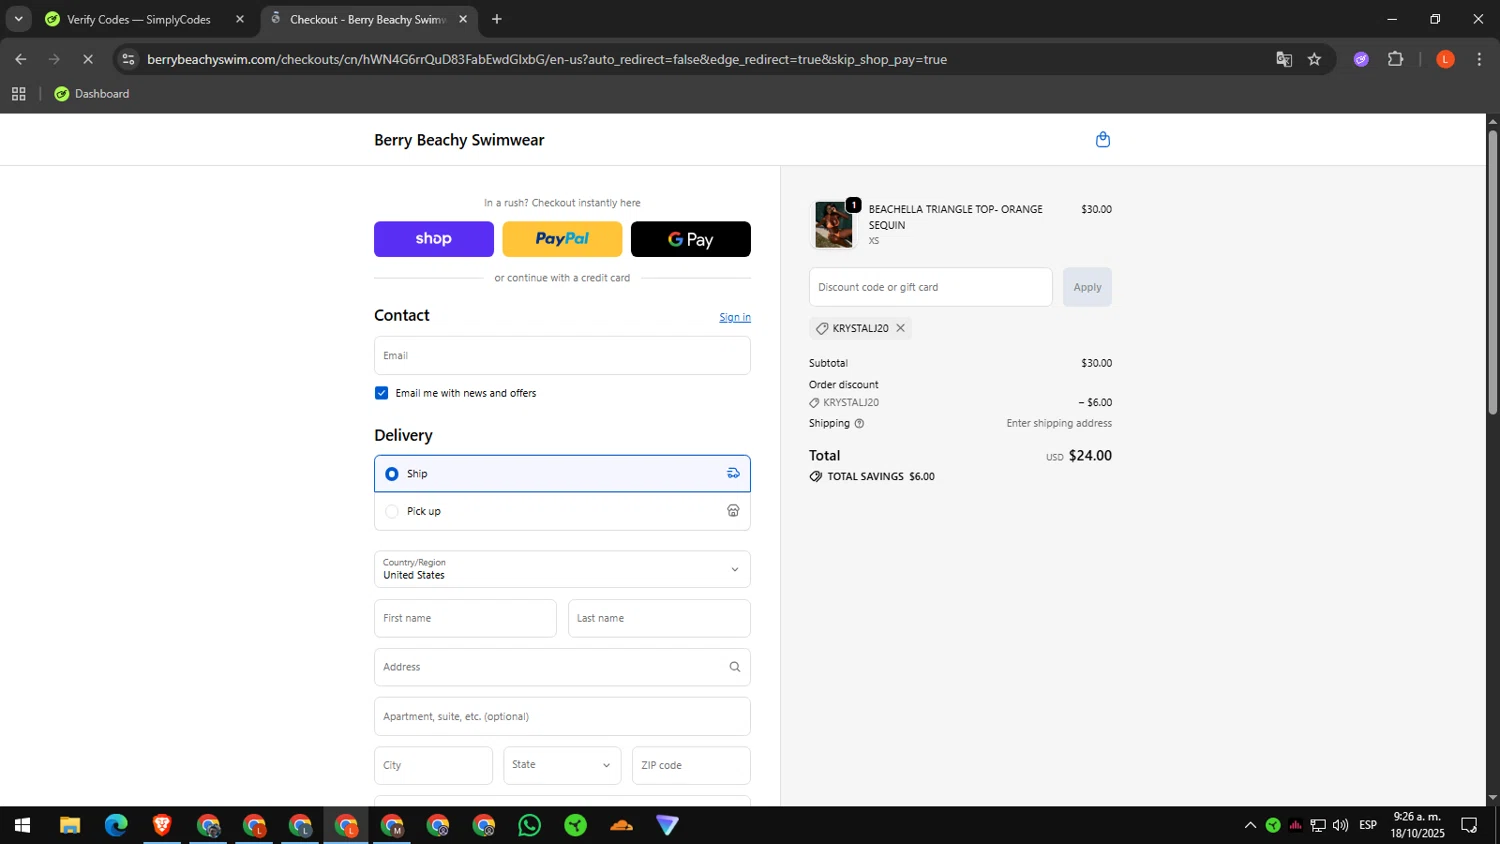Open the purple triangle VPN app in taskbar
This screenshot has width=1500, height=844.
(668, 825)
